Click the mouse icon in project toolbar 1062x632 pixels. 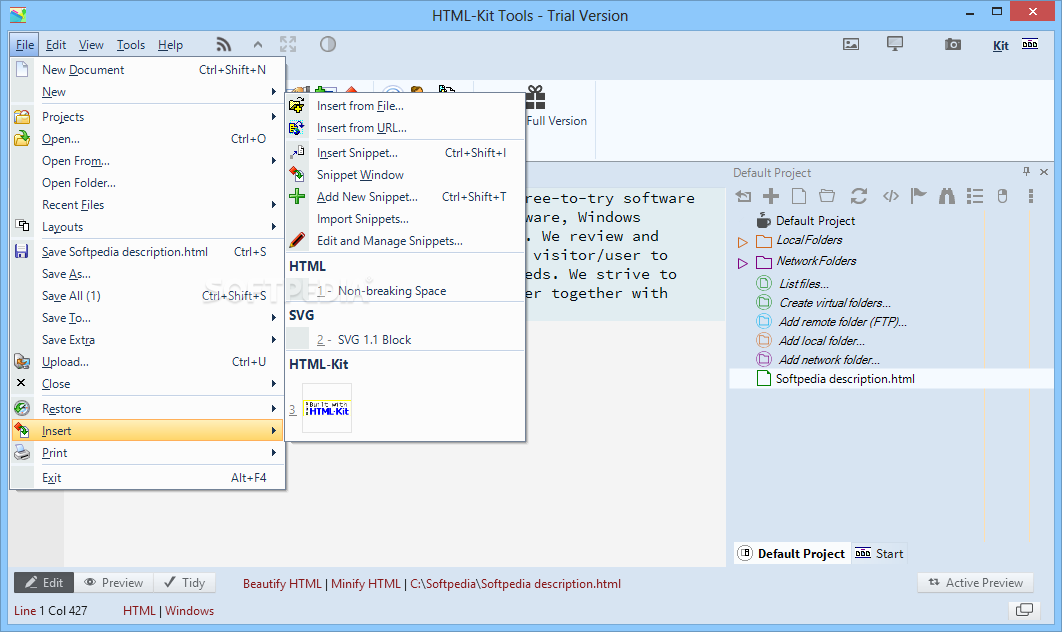[x=1003, y=196]
